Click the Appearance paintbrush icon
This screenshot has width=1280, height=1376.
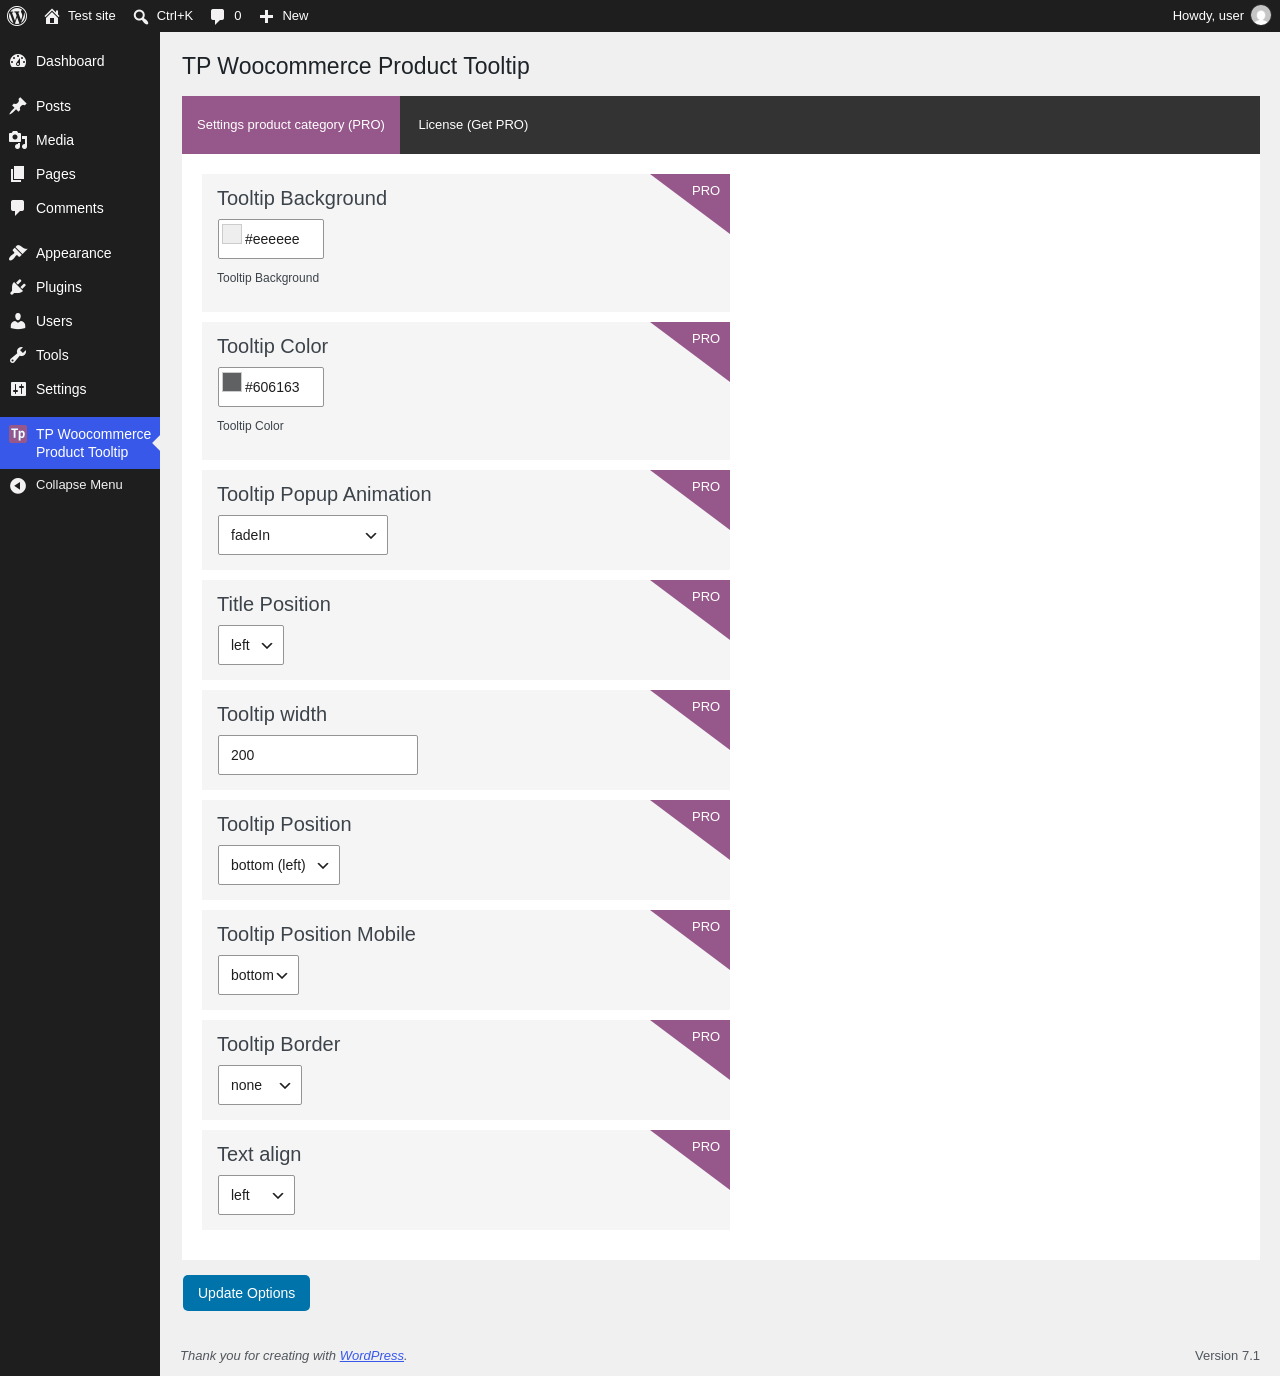pyautogui.click(x=18, y=253)
